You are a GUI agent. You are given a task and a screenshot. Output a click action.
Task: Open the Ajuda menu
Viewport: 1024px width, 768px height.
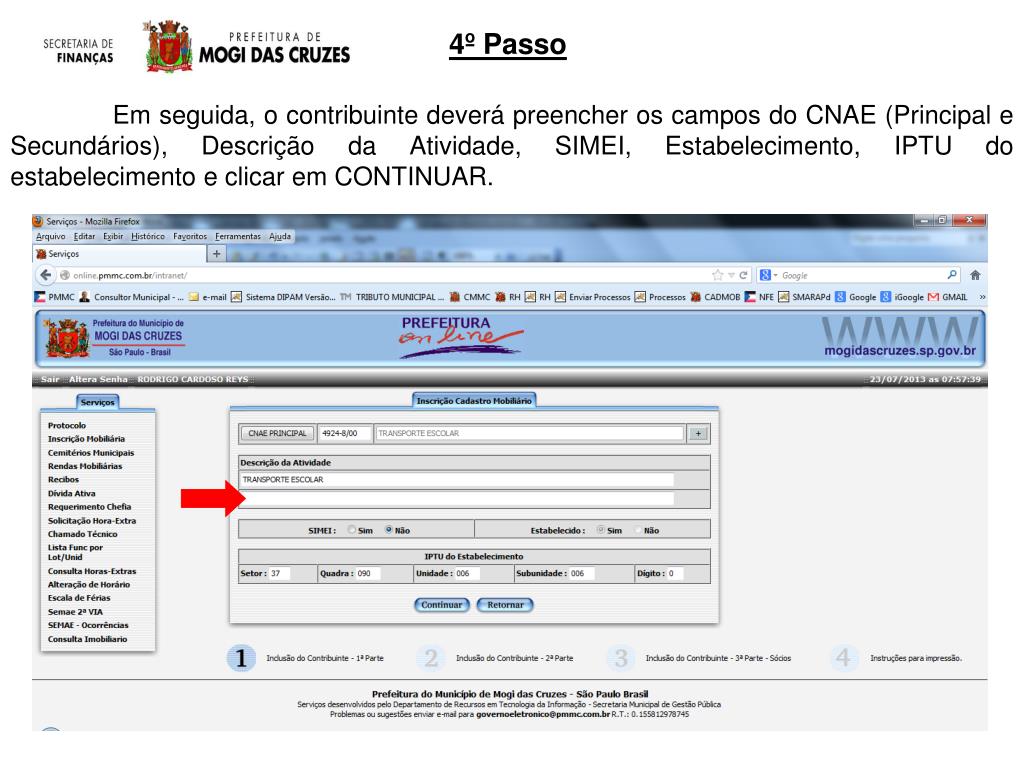coord(280,236)
